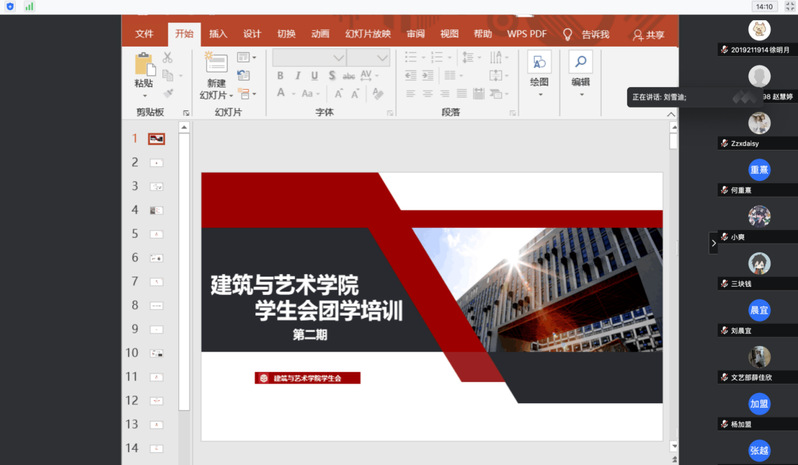Collapse the participants panel with arrow
The image size is (798, 465).
pos(713,243)
